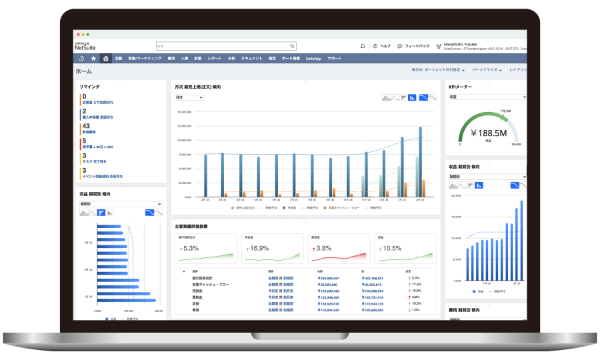Screen dimensions: 600x360
Task: Toggle orange-dot cash flow legend series
Action: pyautogui.click(x=342, y=208)
